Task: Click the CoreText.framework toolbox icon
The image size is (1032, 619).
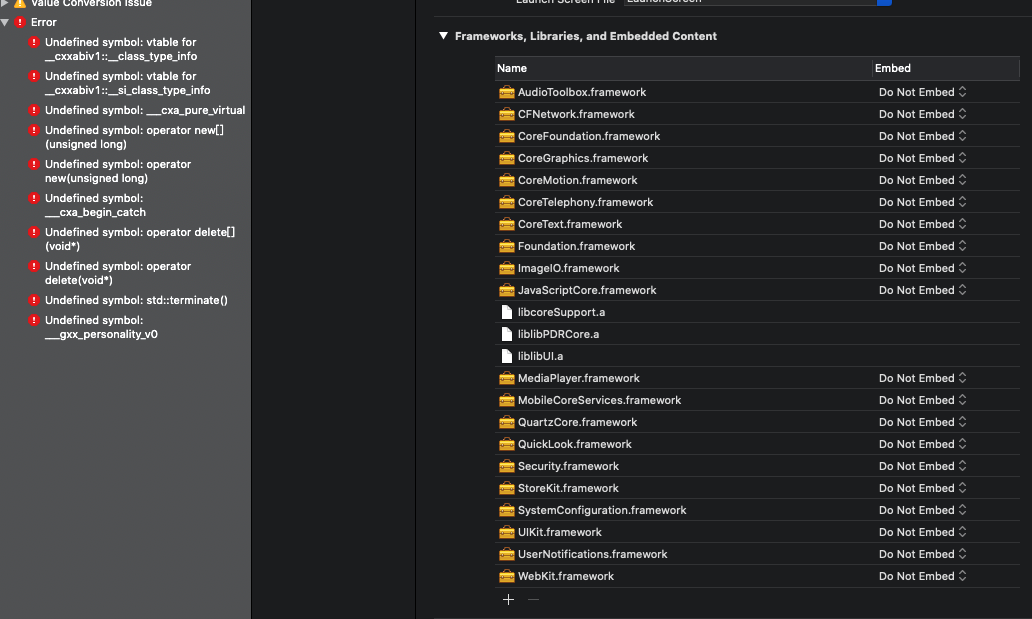Action: click(506, 224)
